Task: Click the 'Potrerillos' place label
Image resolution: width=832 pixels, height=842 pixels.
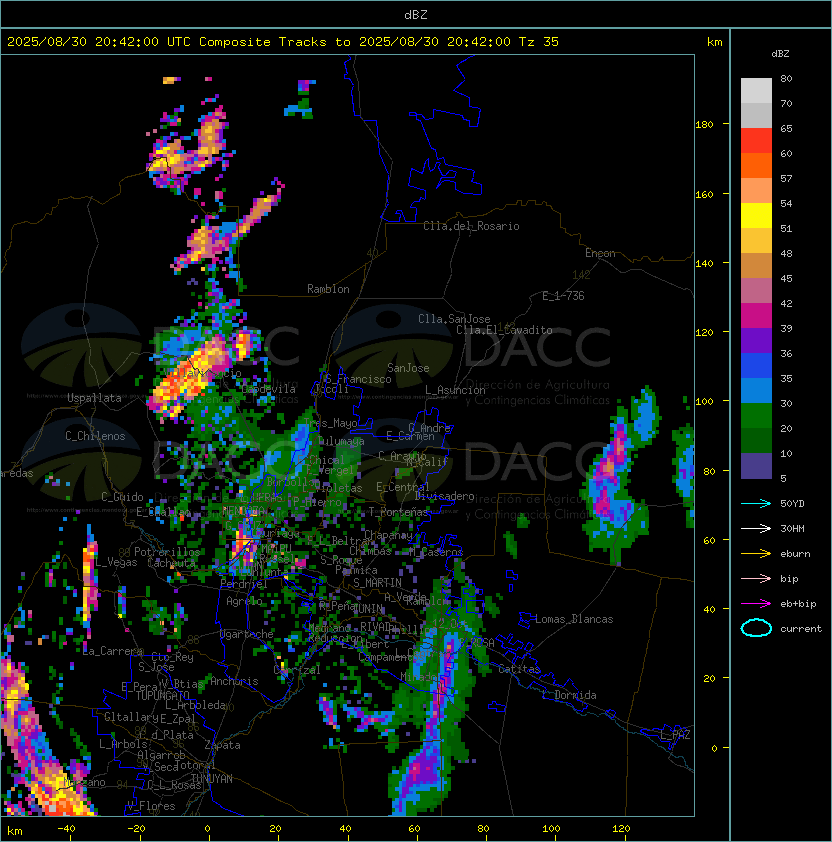Action: point(167,552)
